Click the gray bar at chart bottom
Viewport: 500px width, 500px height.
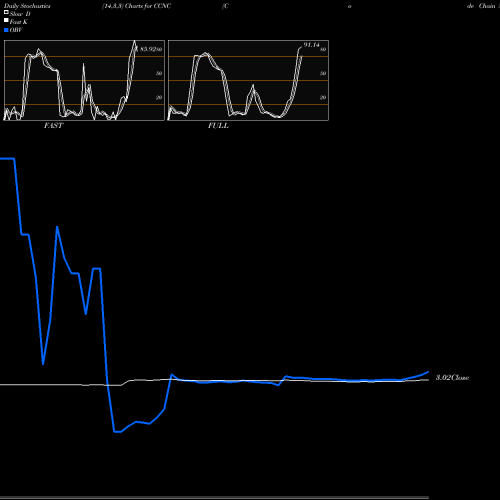[x=214, y=498]
